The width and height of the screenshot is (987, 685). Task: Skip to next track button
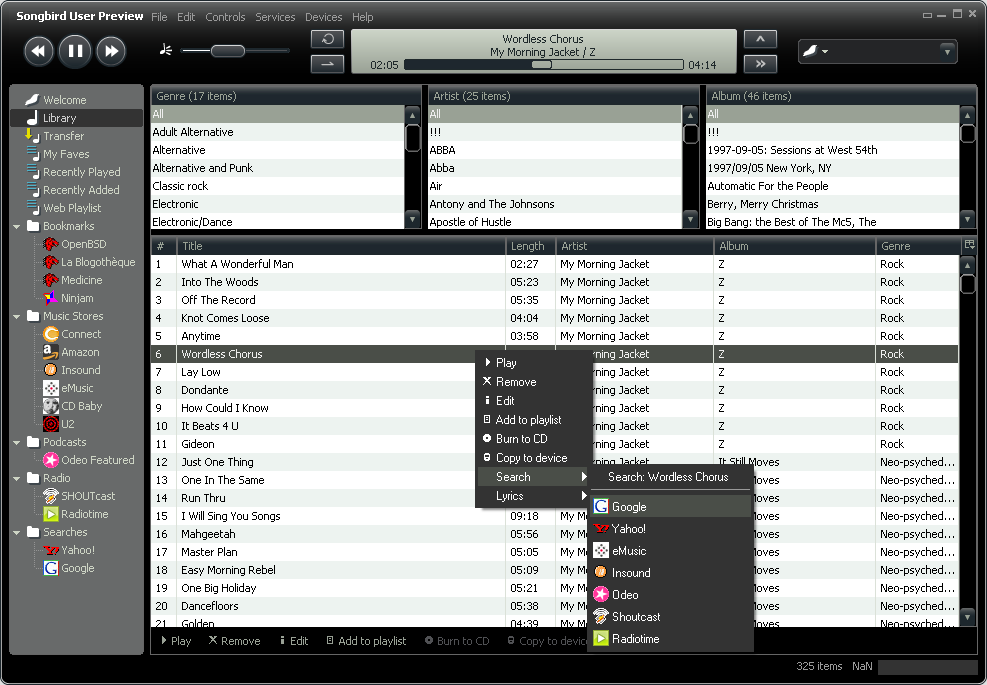click(x=111, y=51)
